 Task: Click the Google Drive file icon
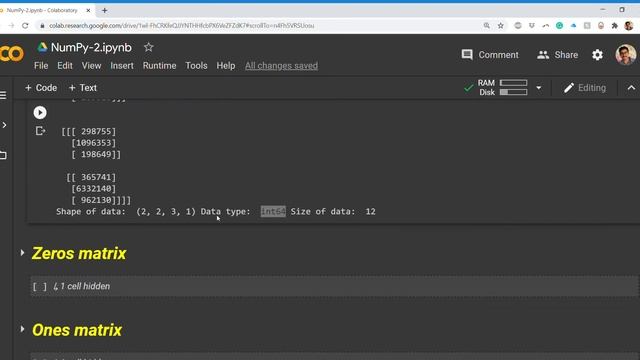42,47
